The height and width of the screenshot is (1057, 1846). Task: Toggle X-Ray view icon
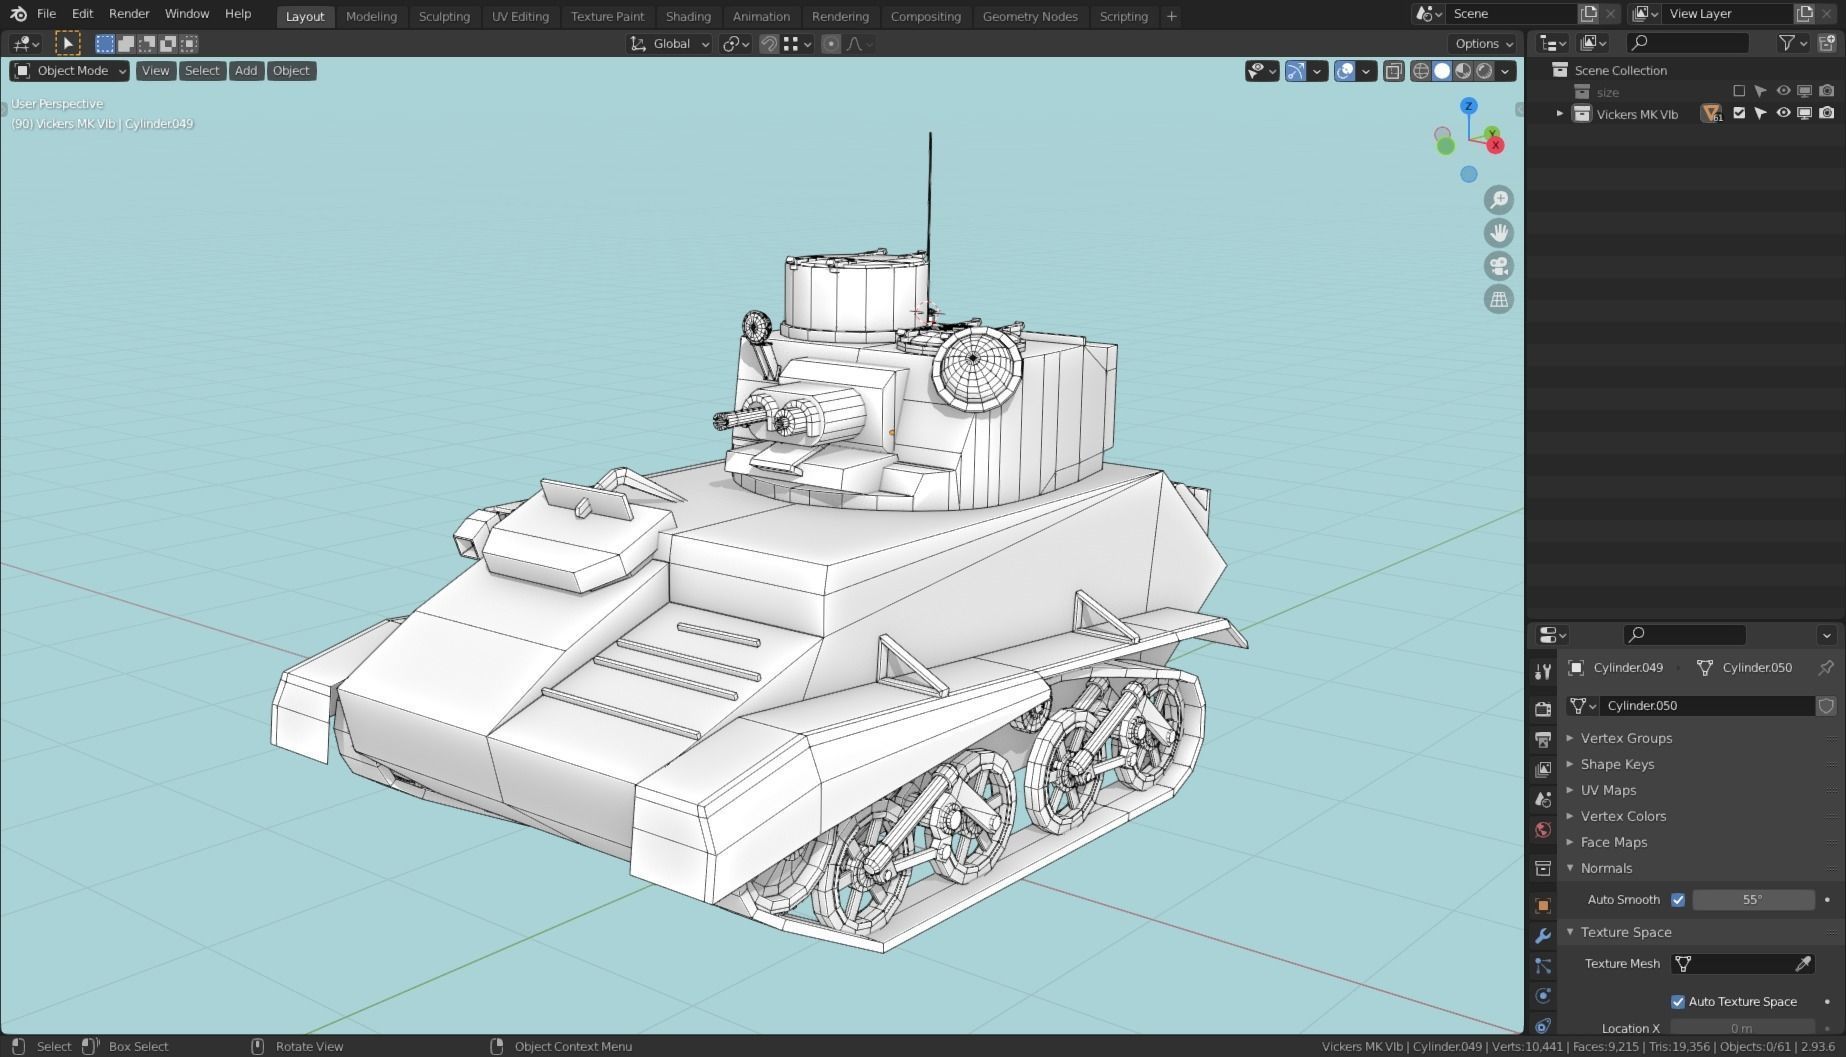click(1393, 71)
